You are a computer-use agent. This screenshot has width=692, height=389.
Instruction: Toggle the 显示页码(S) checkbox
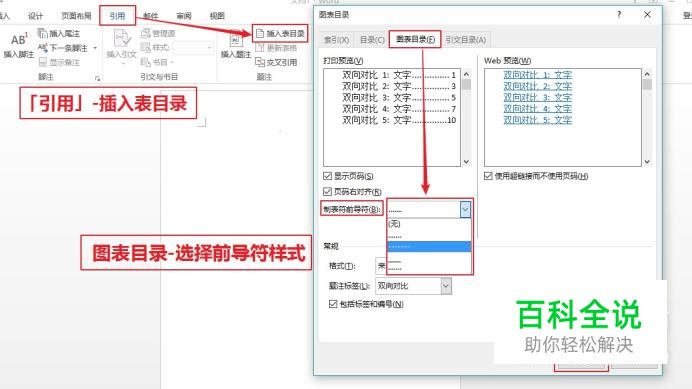[x=327, y=176]
